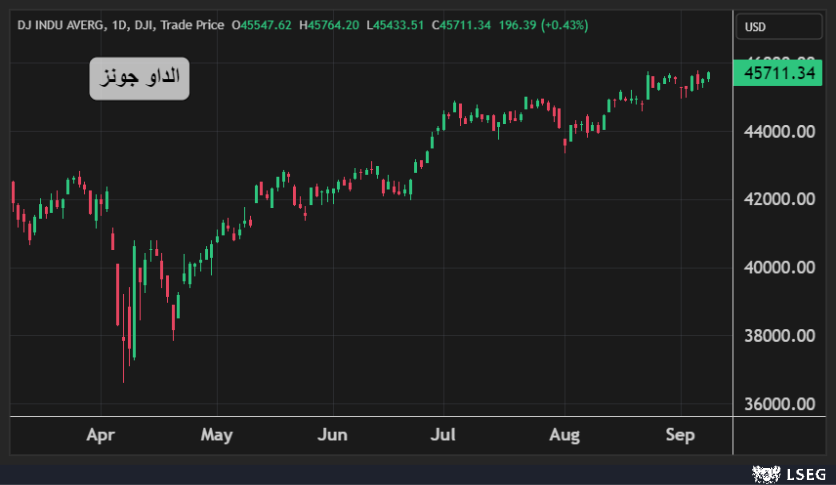Select the Apr label on time axis

(101, 435)
